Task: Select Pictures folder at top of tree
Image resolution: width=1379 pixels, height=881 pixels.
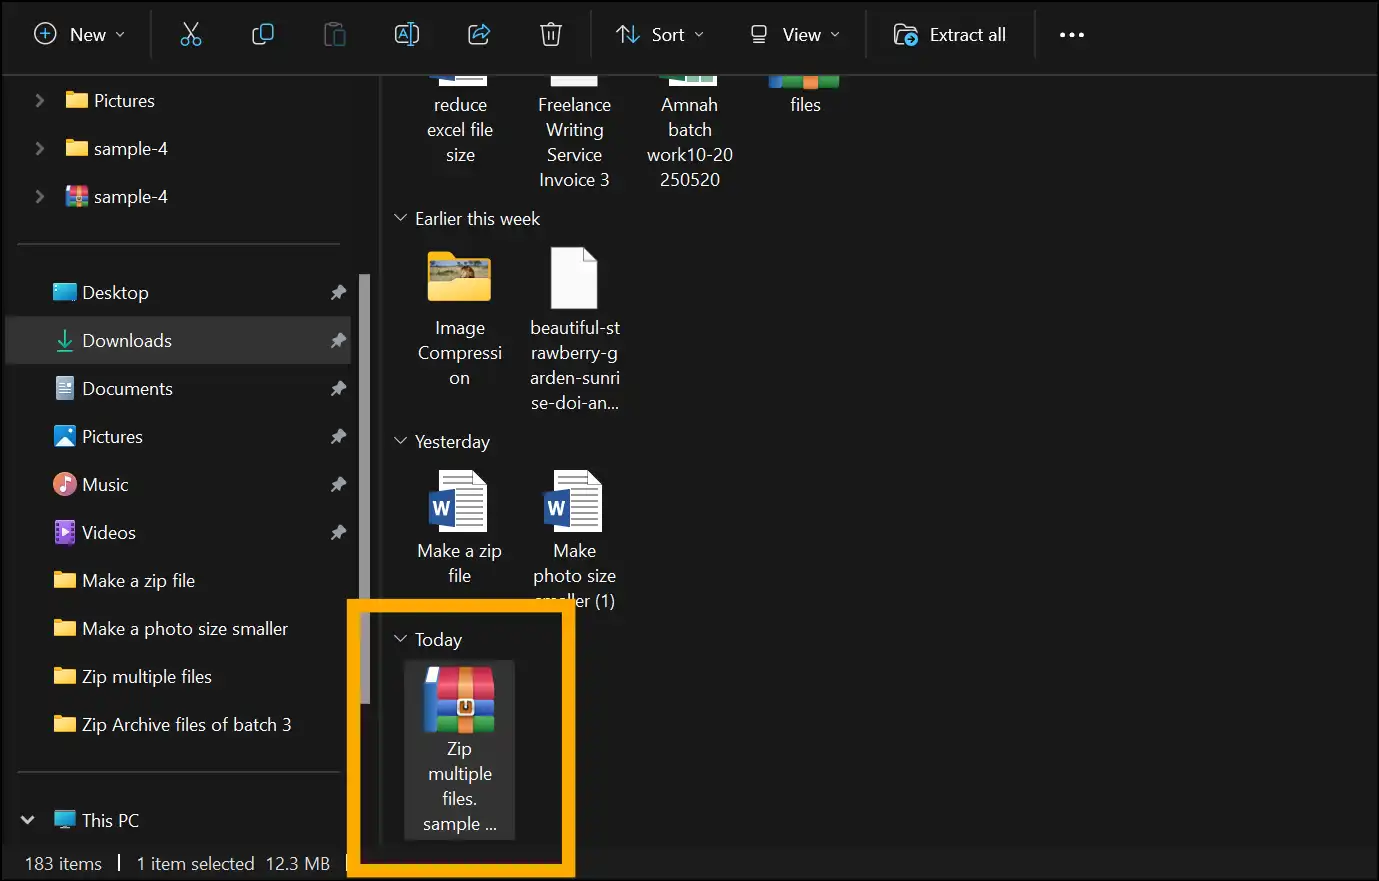Action: (x=110, y=100)
